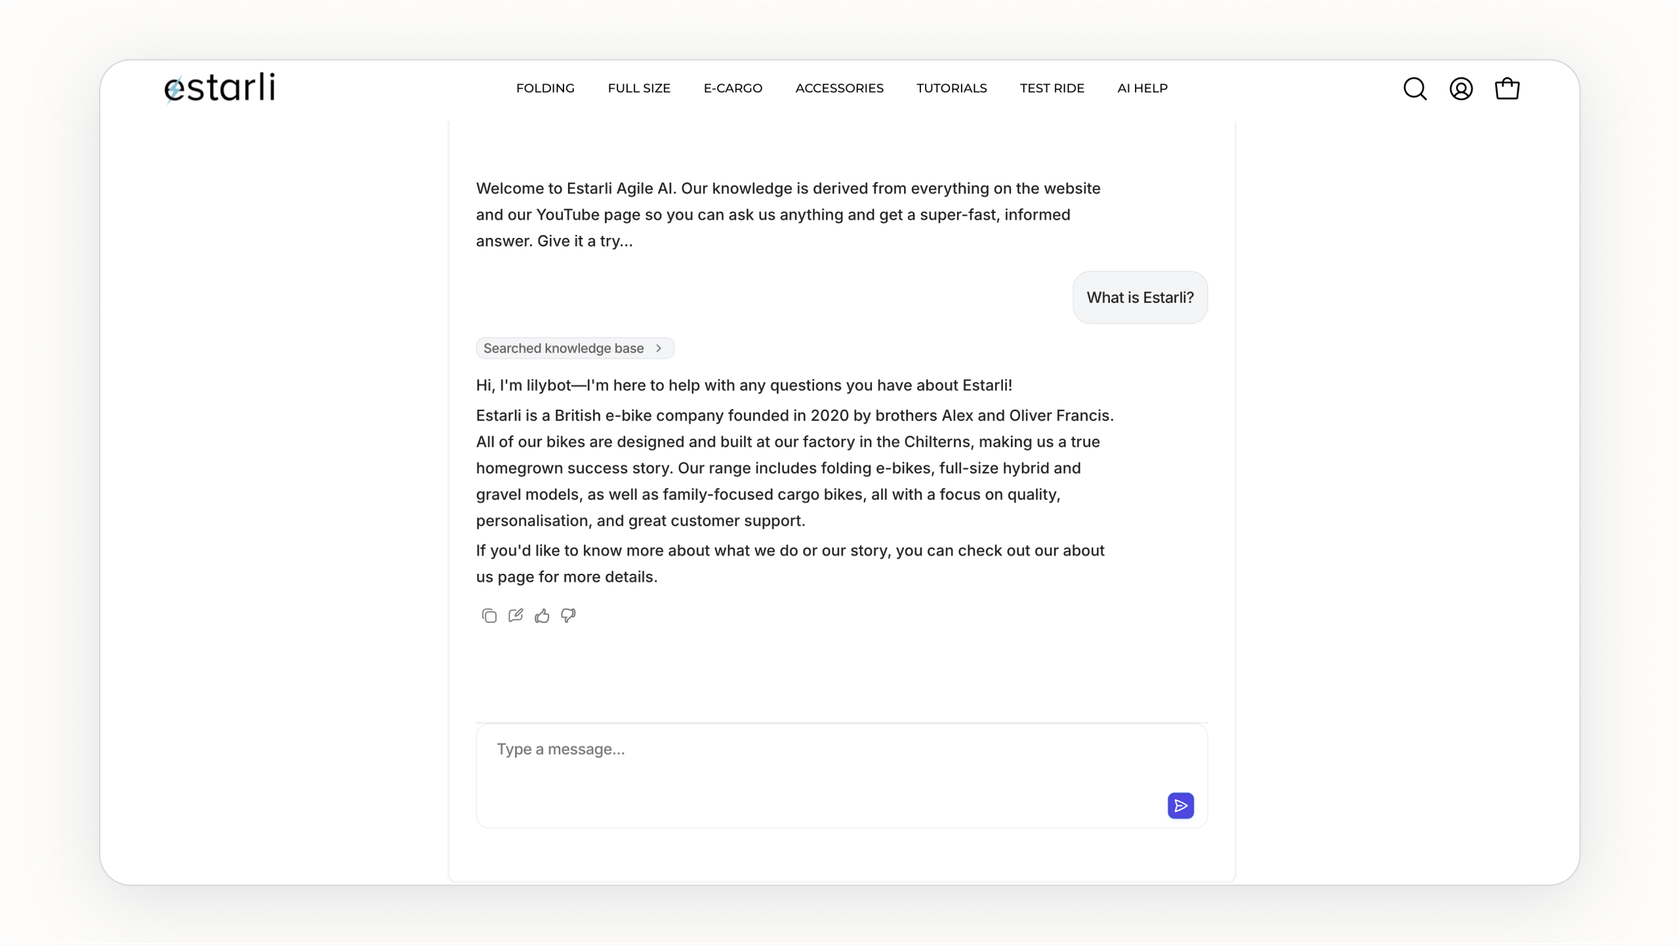The height and width of the screenshot is (945, 1680).
Task: Open the FULL SIZE menu
Action: (x=638, y=88)
